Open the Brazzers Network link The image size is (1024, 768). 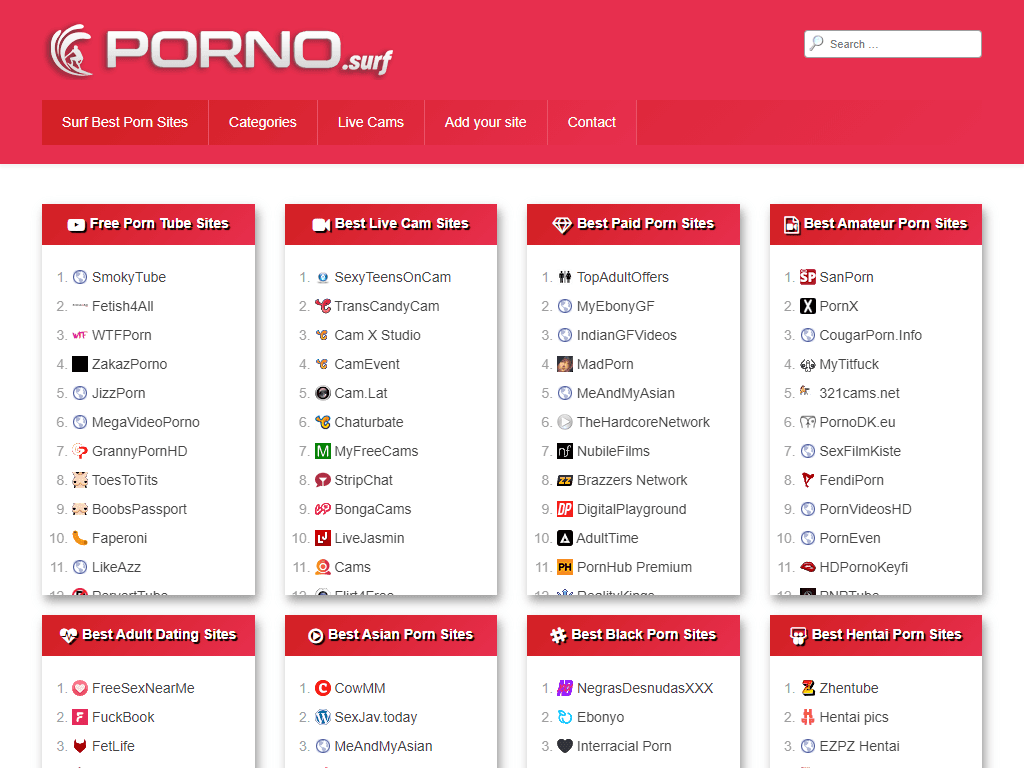click(x=632, y=480)
